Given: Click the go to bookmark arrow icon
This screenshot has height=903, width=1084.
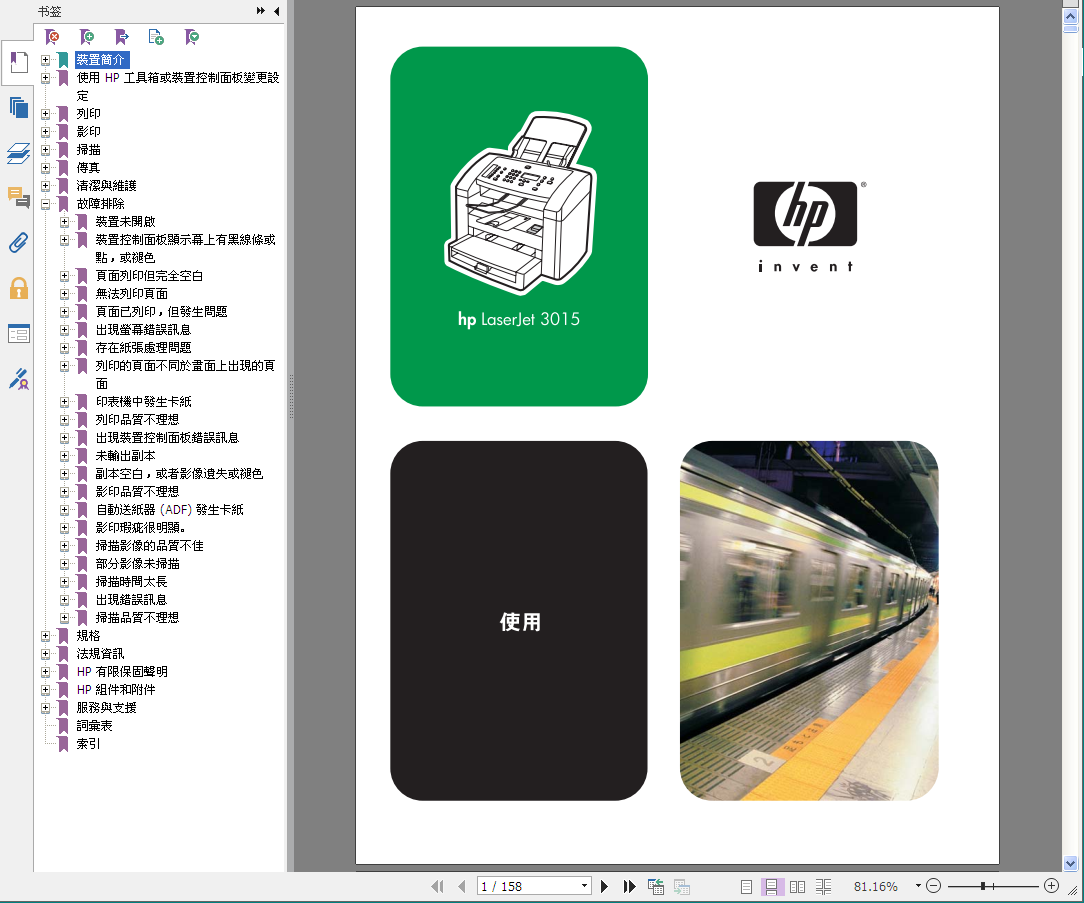Looking at the screenshot, I should [122, 37].
